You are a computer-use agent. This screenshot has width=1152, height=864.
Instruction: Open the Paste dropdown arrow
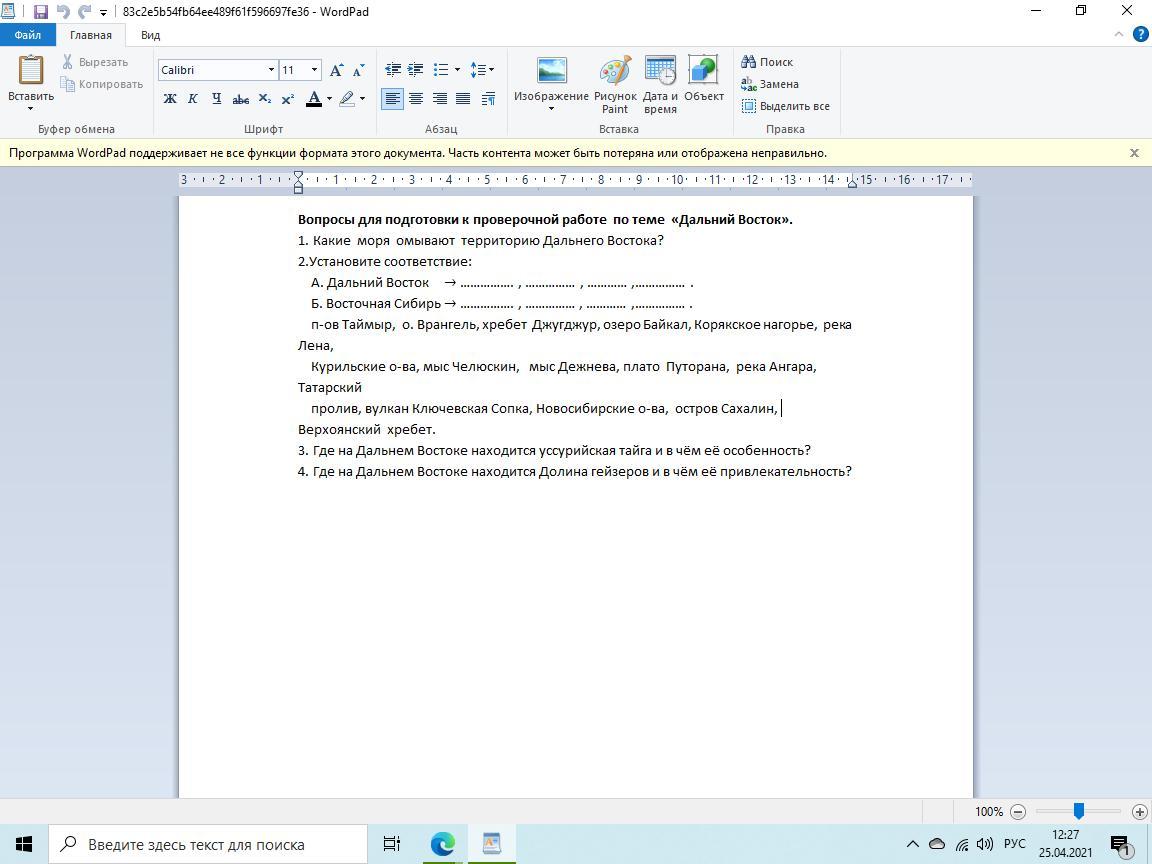pos(31,109)
